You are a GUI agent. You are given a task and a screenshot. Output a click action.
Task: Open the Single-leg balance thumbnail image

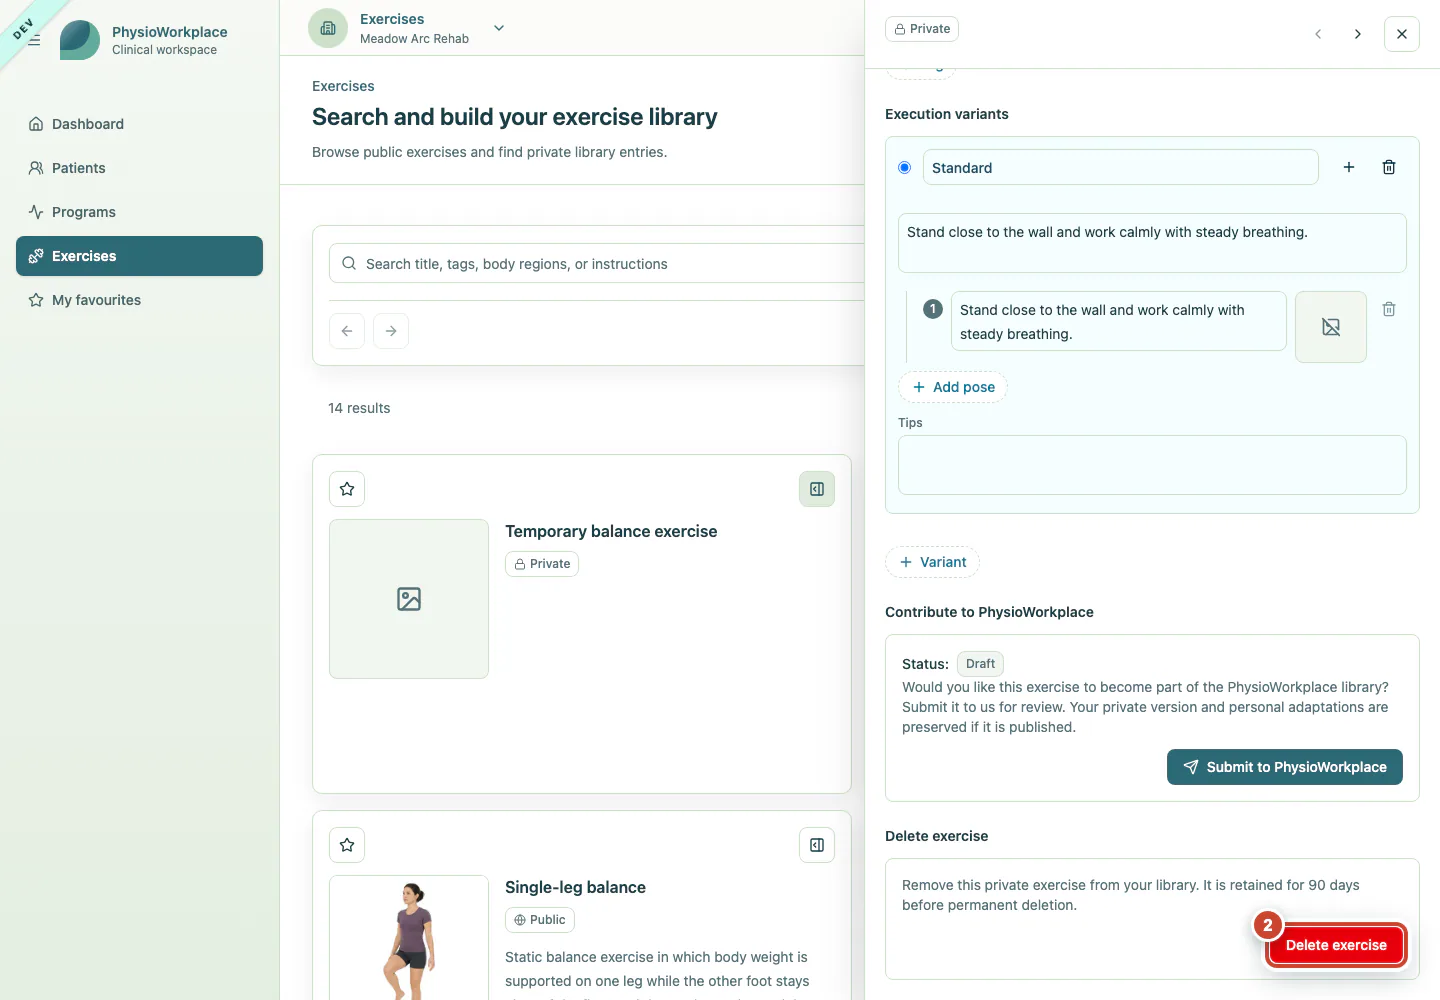[409, 938]
